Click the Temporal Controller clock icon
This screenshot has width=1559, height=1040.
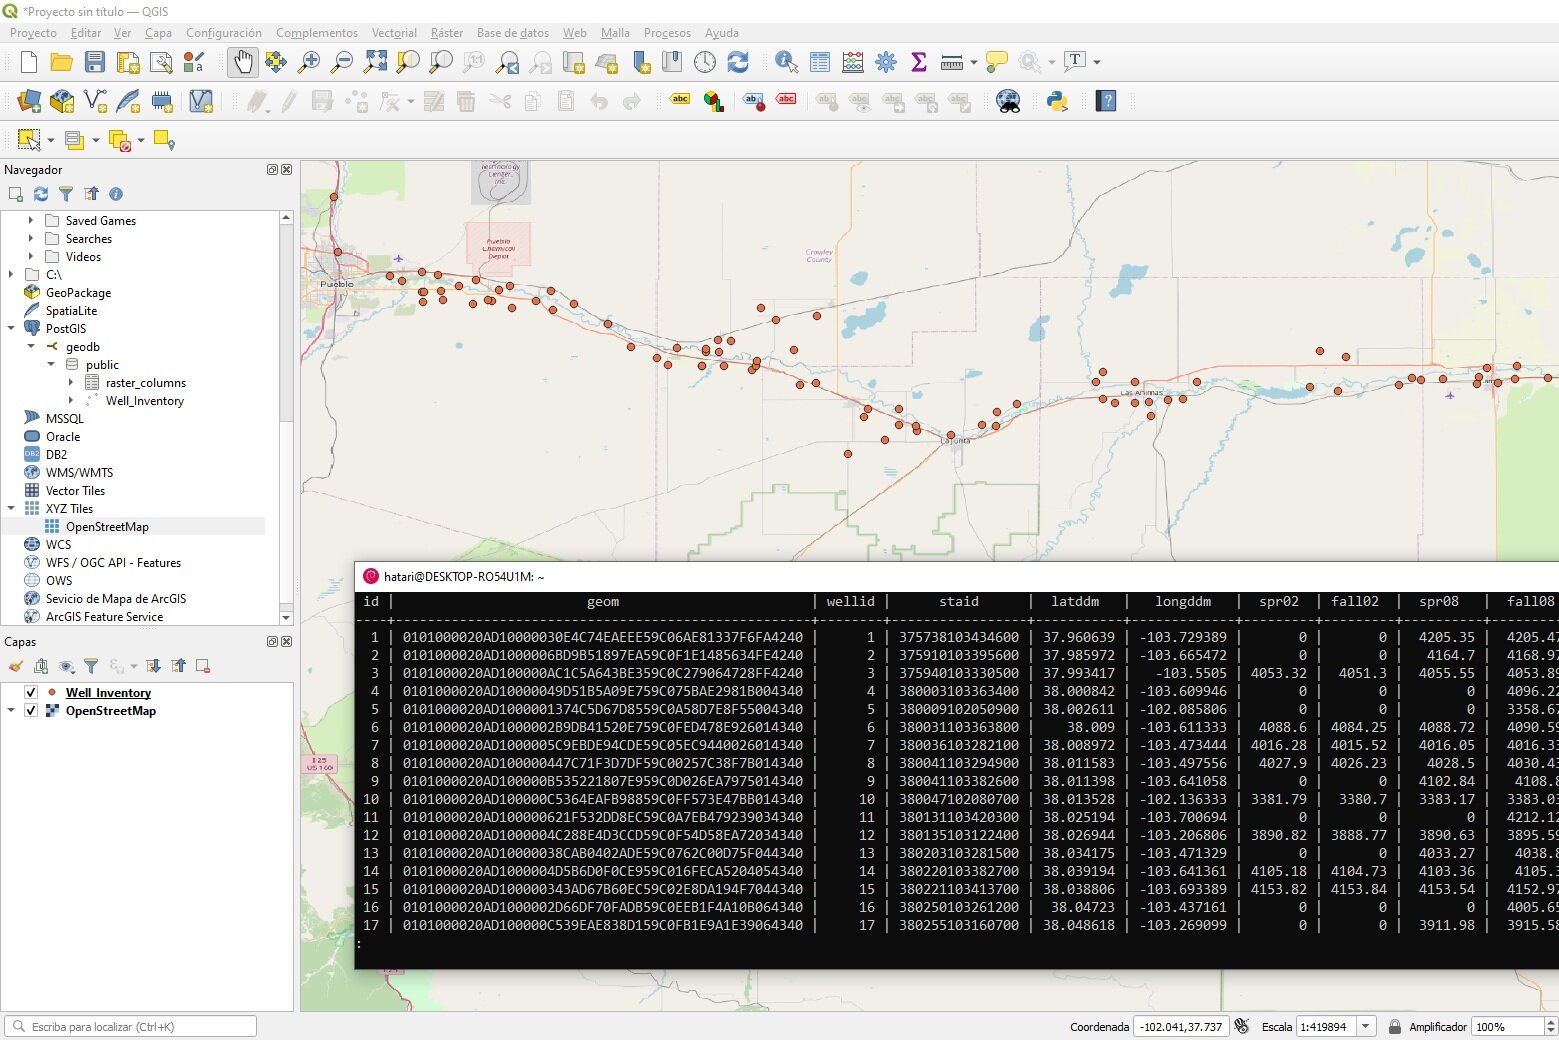705,62
